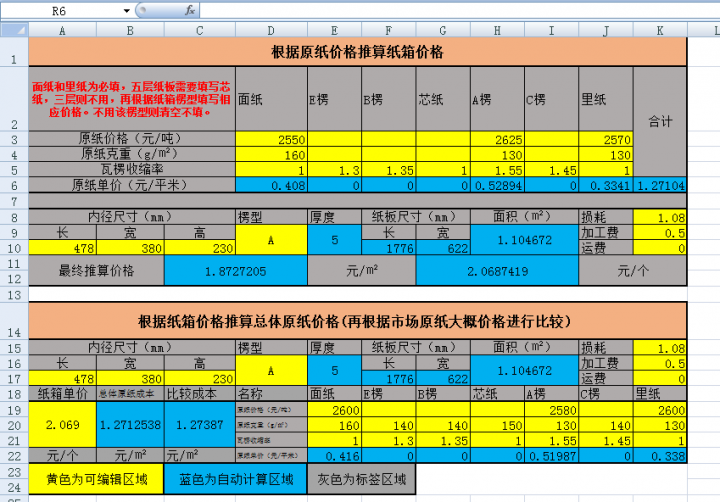Select column K header
The image size is (720, 502).
660,30
